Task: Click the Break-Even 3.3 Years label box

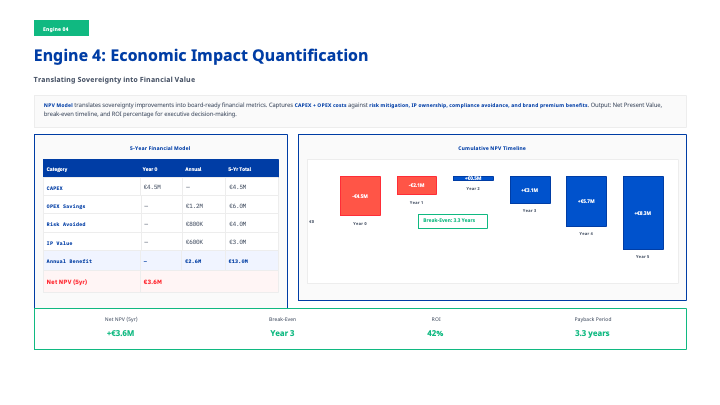Action: (452, 220)
